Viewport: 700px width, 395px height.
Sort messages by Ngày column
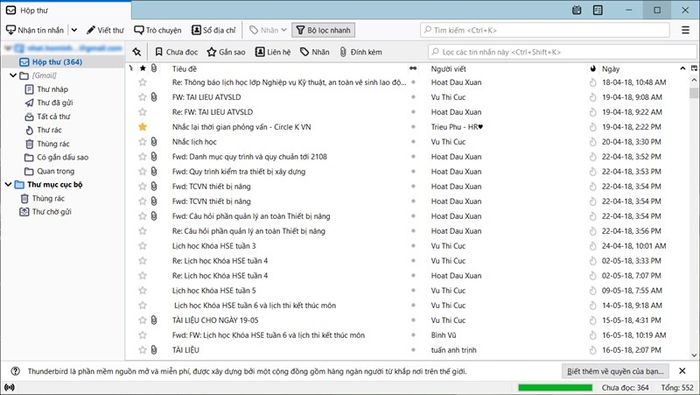(x=611, y=69)
